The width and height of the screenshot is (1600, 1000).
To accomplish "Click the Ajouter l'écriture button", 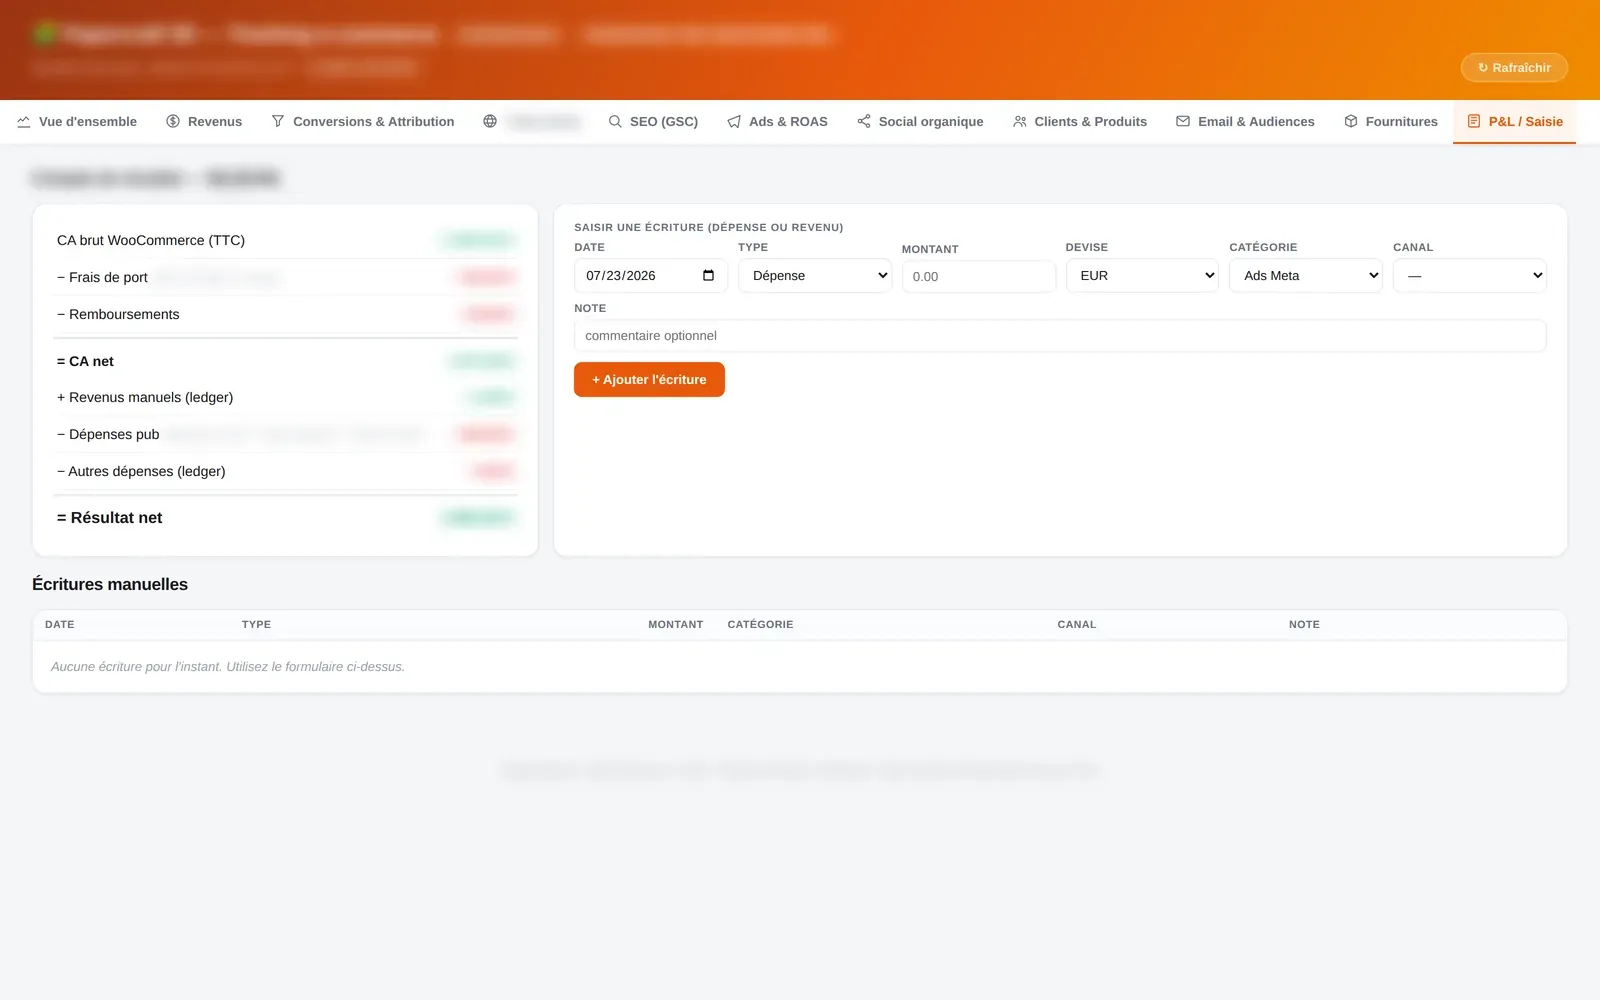I will [x=649, y=380].
